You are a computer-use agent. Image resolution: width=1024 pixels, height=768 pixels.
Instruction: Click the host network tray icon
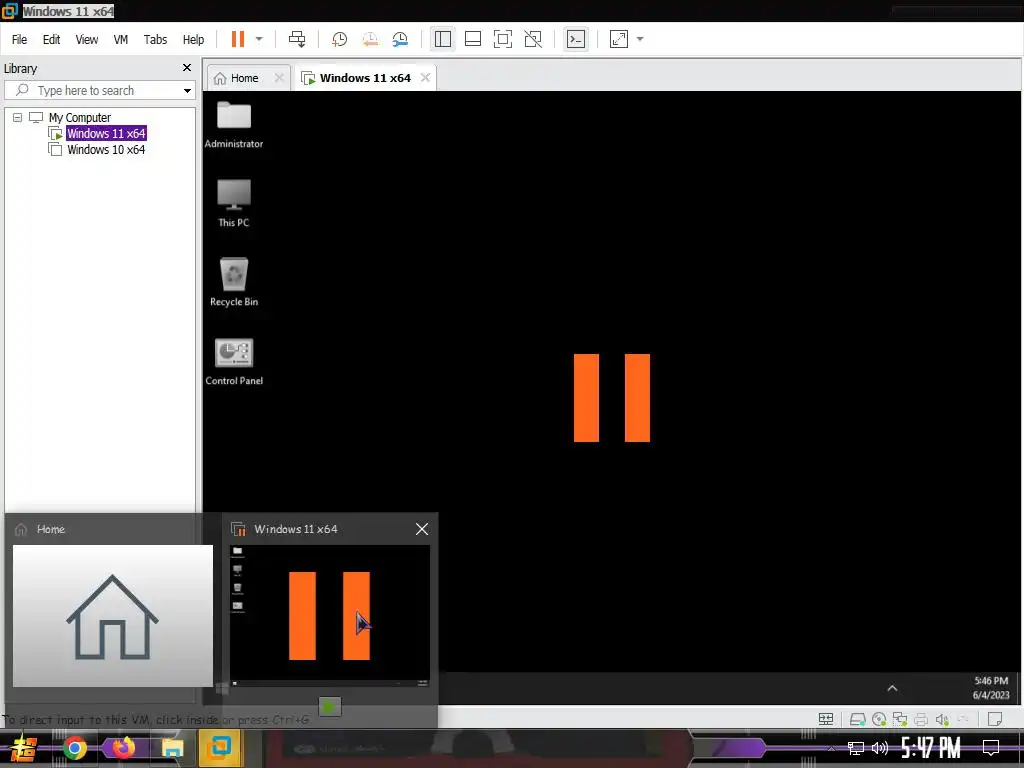pyautogui.click(x=856, y=748)
